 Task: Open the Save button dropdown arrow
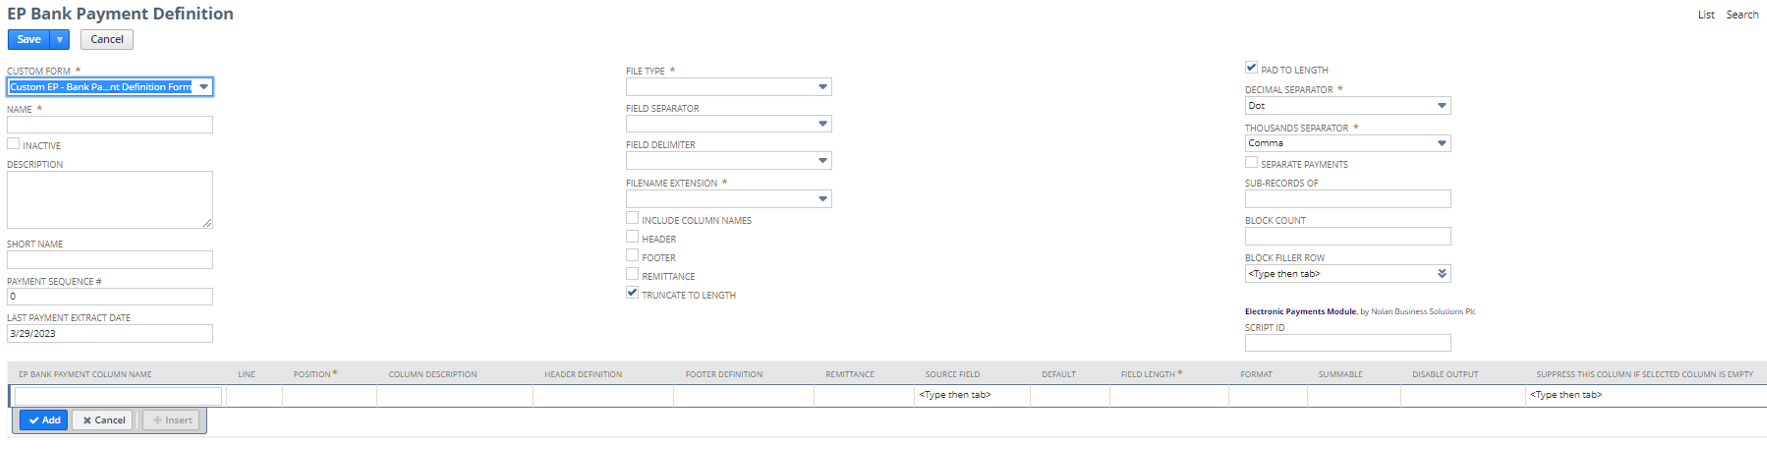pos(60,39)
